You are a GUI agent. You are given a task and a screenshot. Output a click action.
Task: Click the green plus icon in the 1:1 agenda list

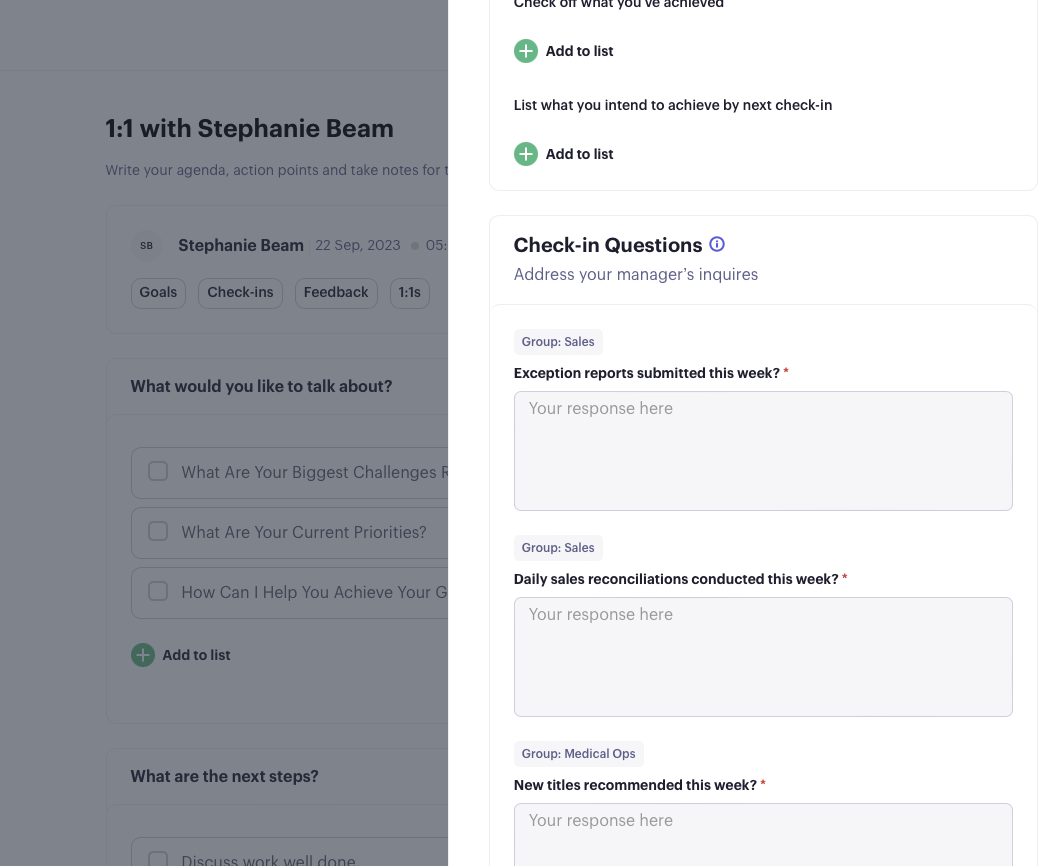pos(143,655)
